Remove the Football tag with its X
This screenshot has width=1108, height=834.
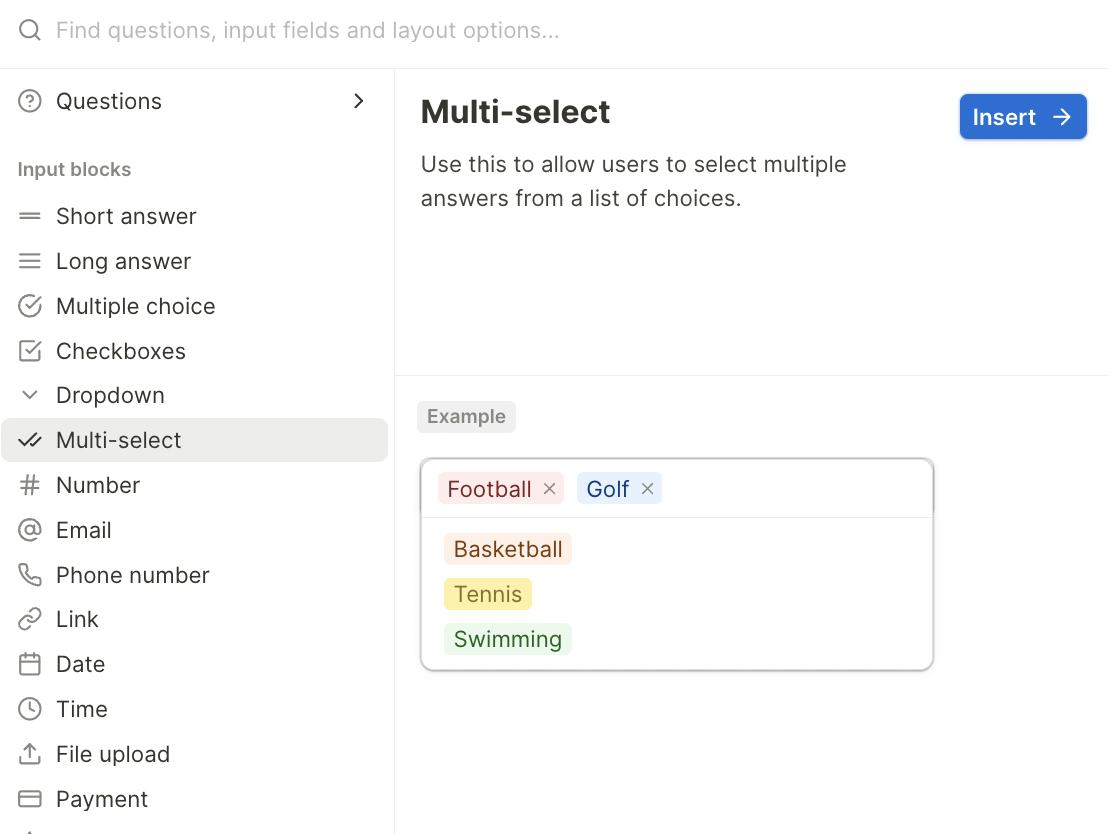[549, 489]
